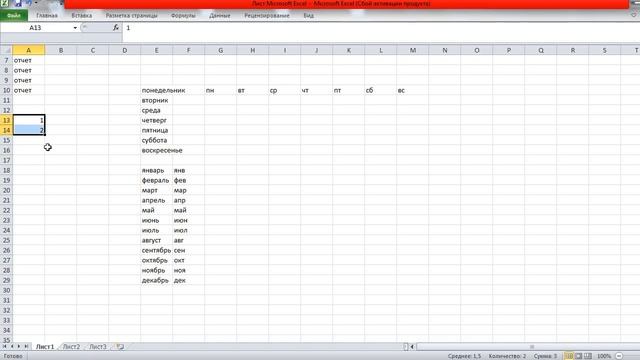Open the Вид ribbon tab
Viewport: 640px width, 360px height.
tap(309, 16)
